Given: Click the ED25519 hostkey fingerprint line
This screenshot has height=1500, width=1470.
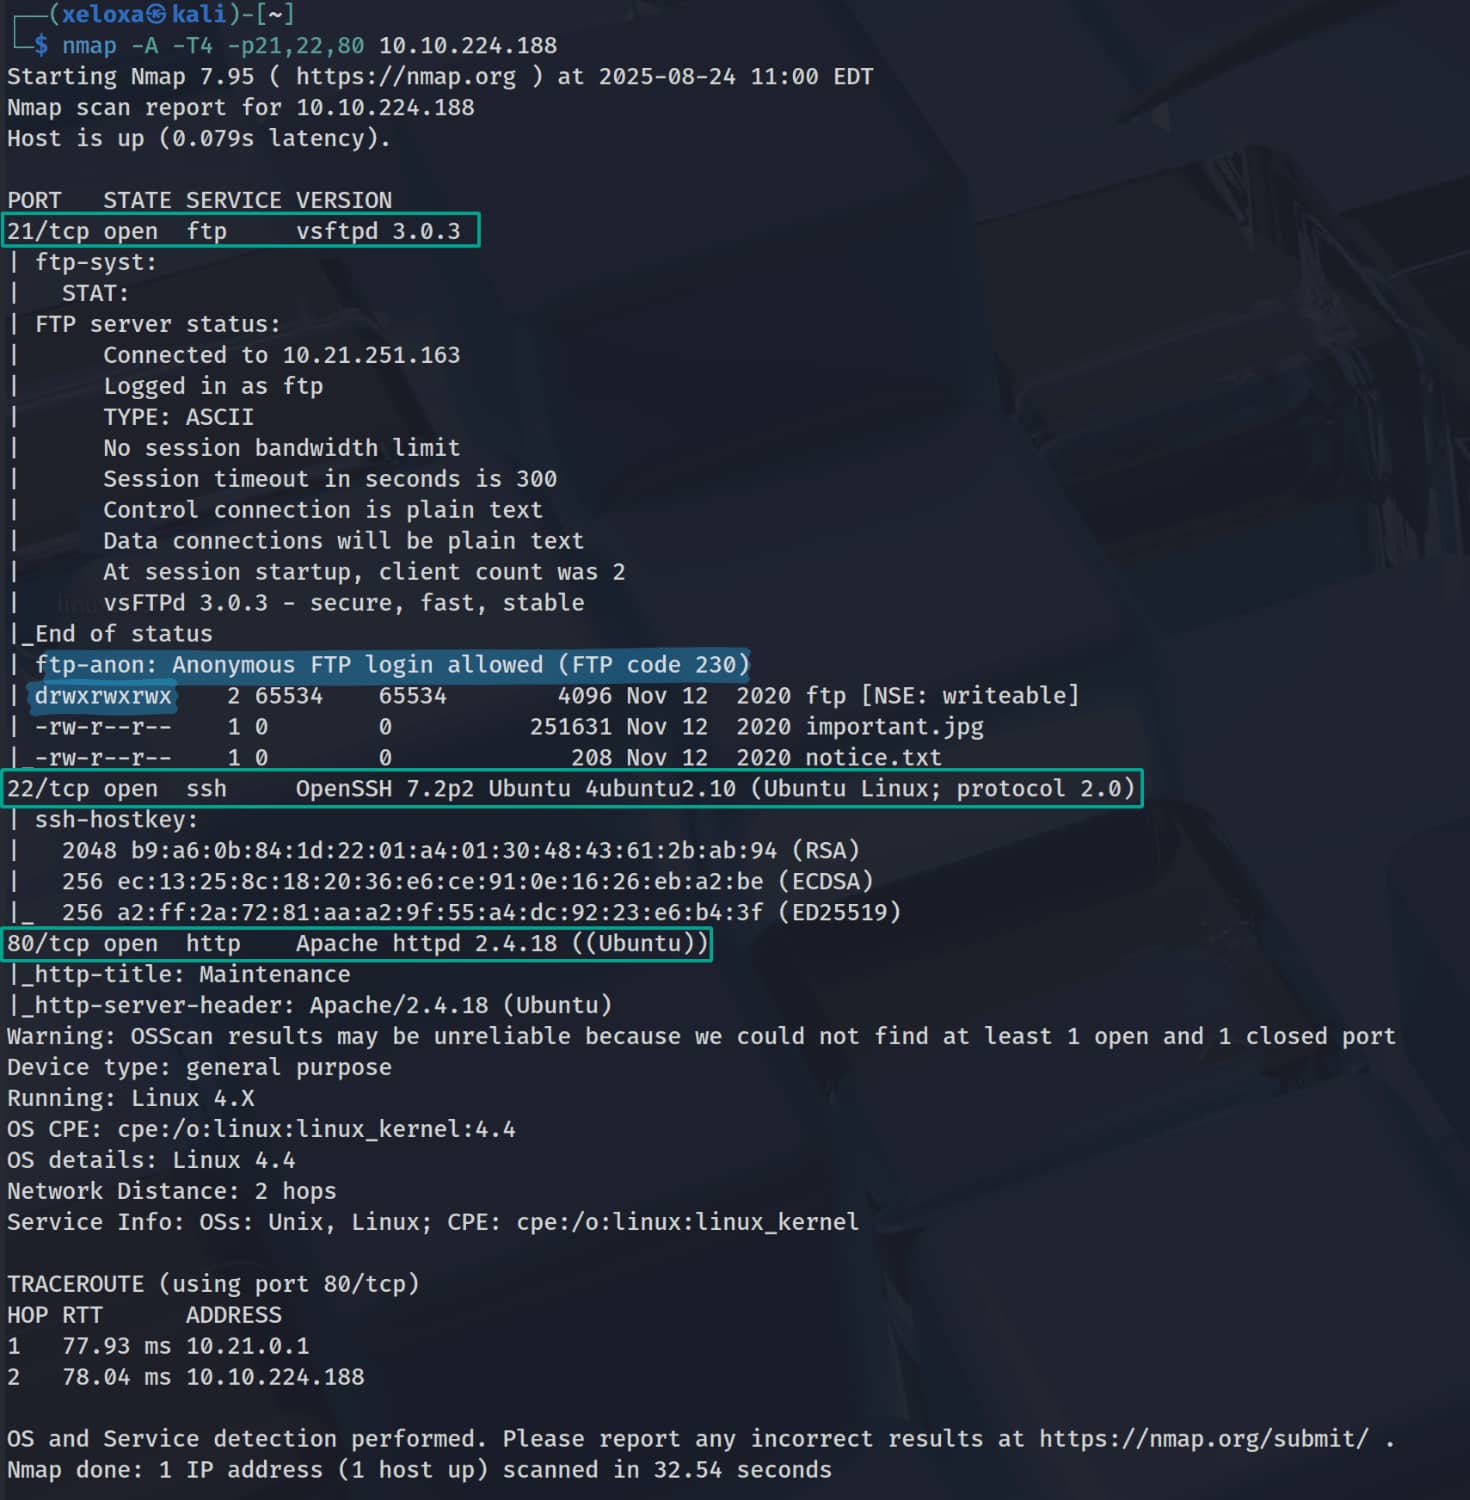Looking at the screenshot, I should [480, 913].
